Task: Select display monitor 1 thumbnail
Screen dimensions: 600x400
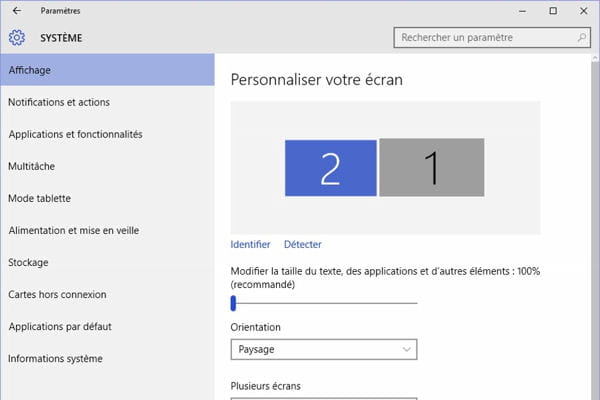Action: [432, 168]
